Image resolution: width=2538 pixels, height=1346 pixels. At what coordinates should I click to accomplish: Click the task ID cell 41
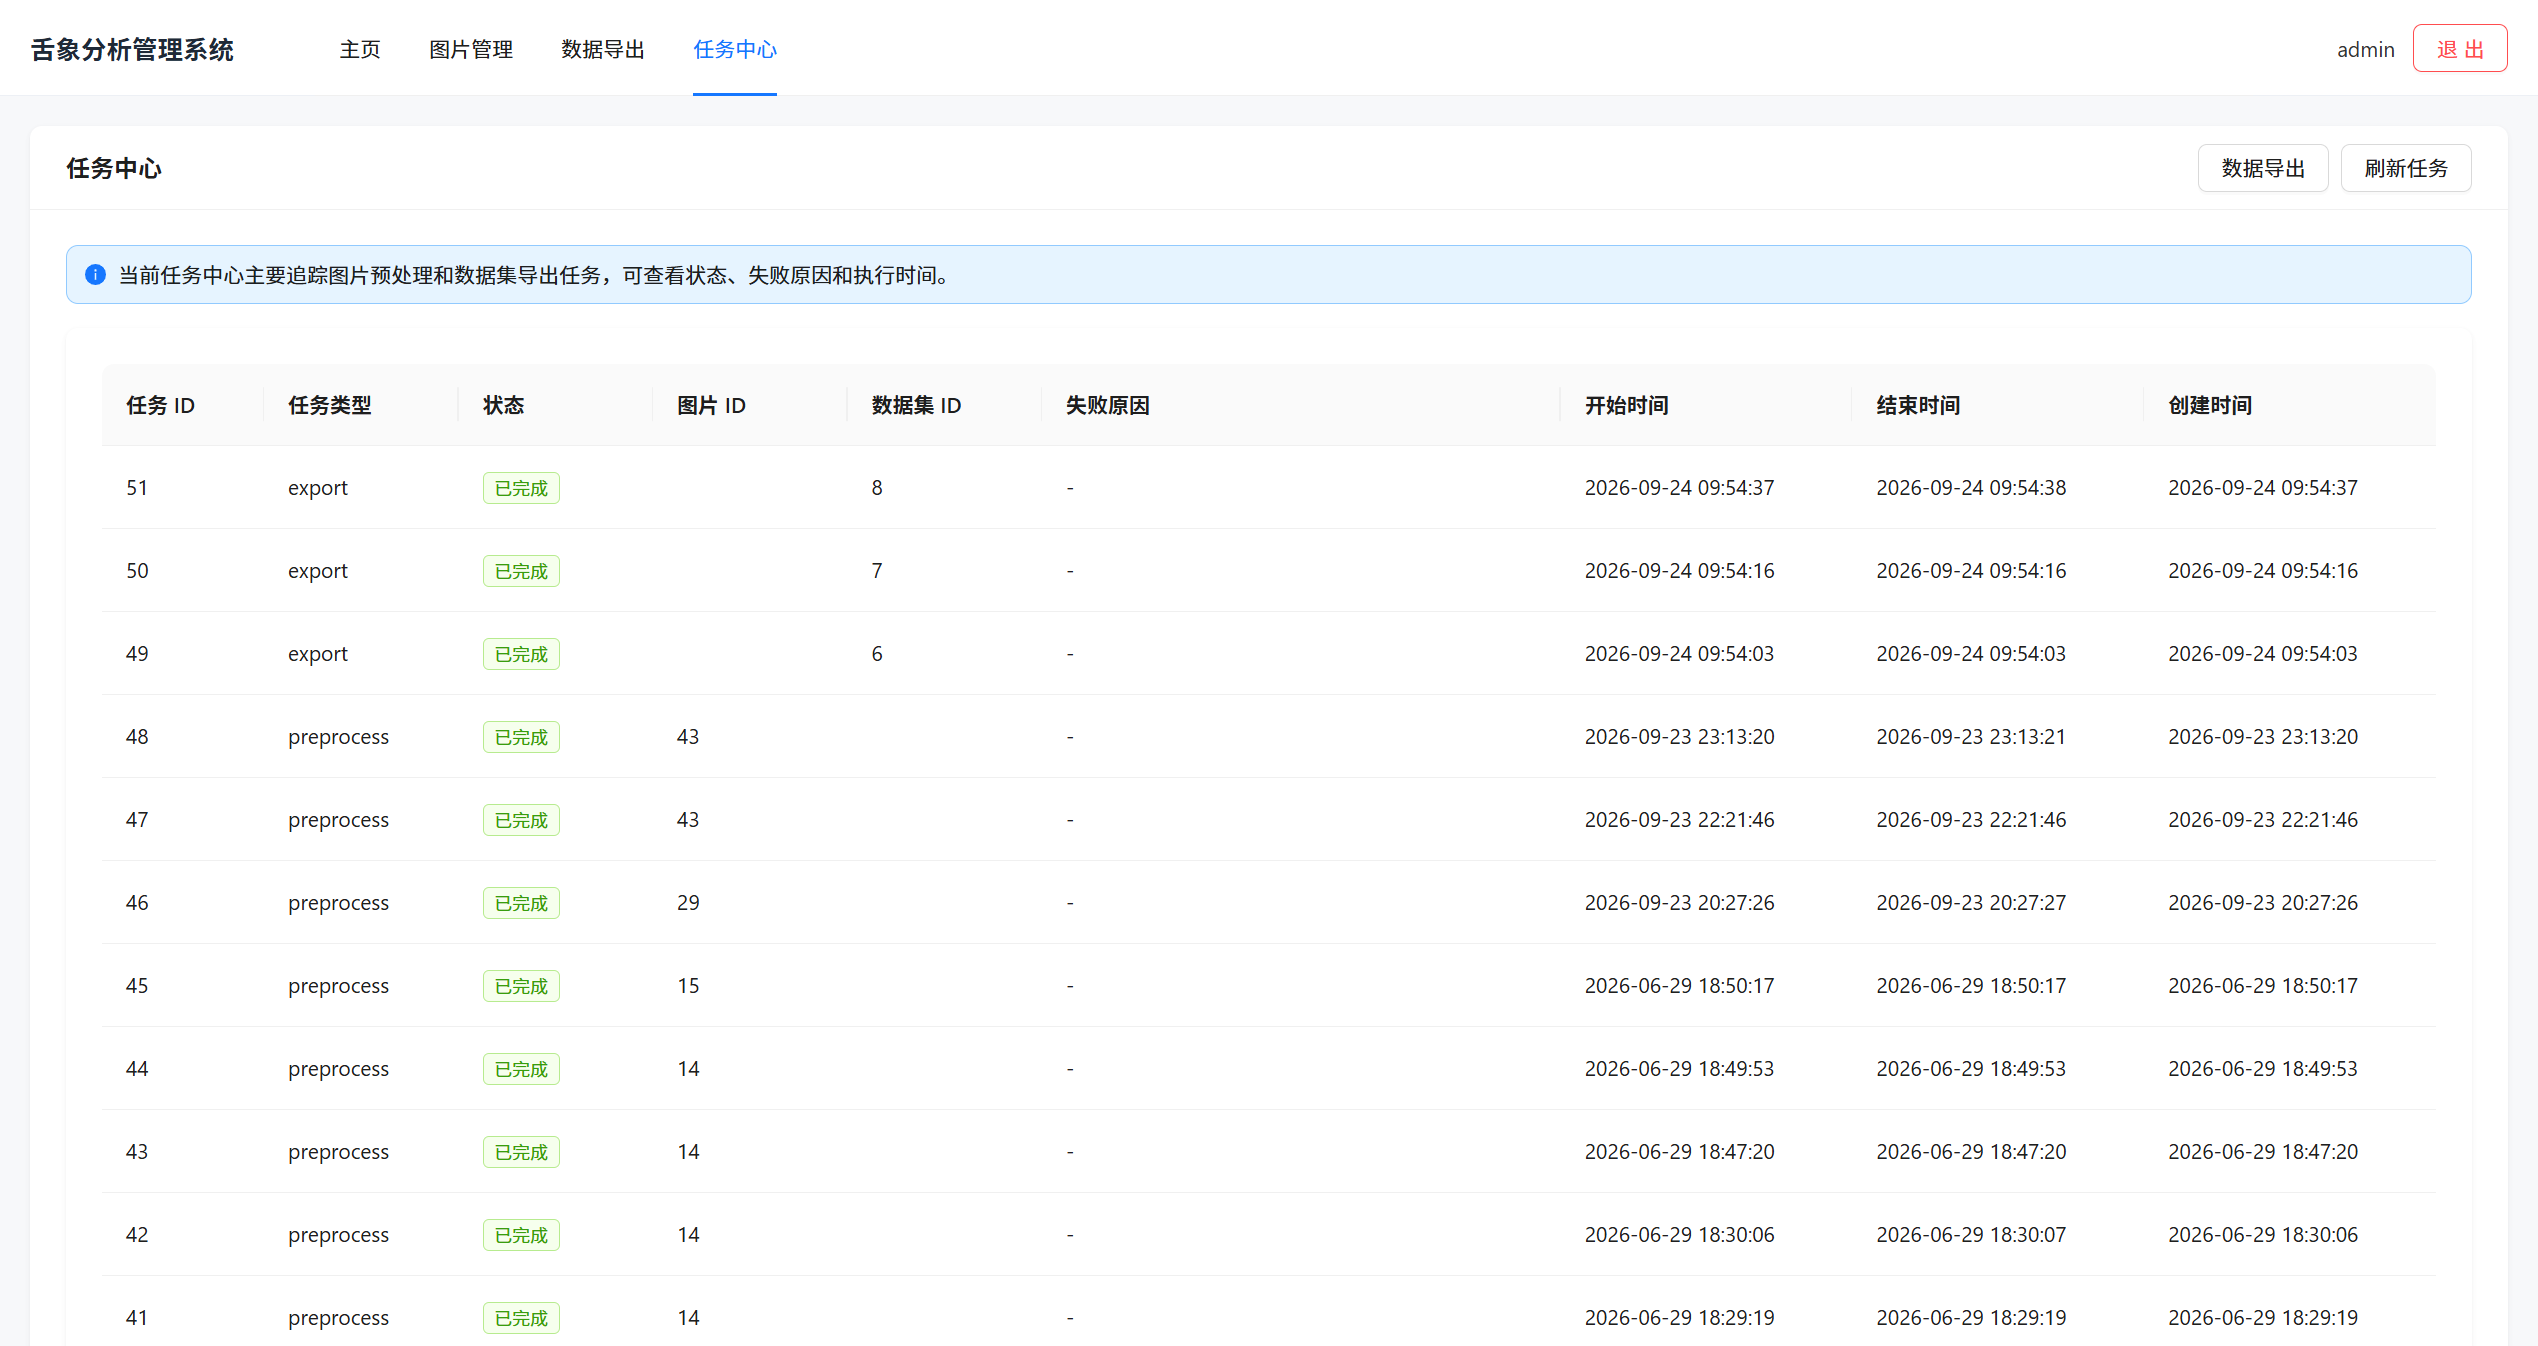137,1318
